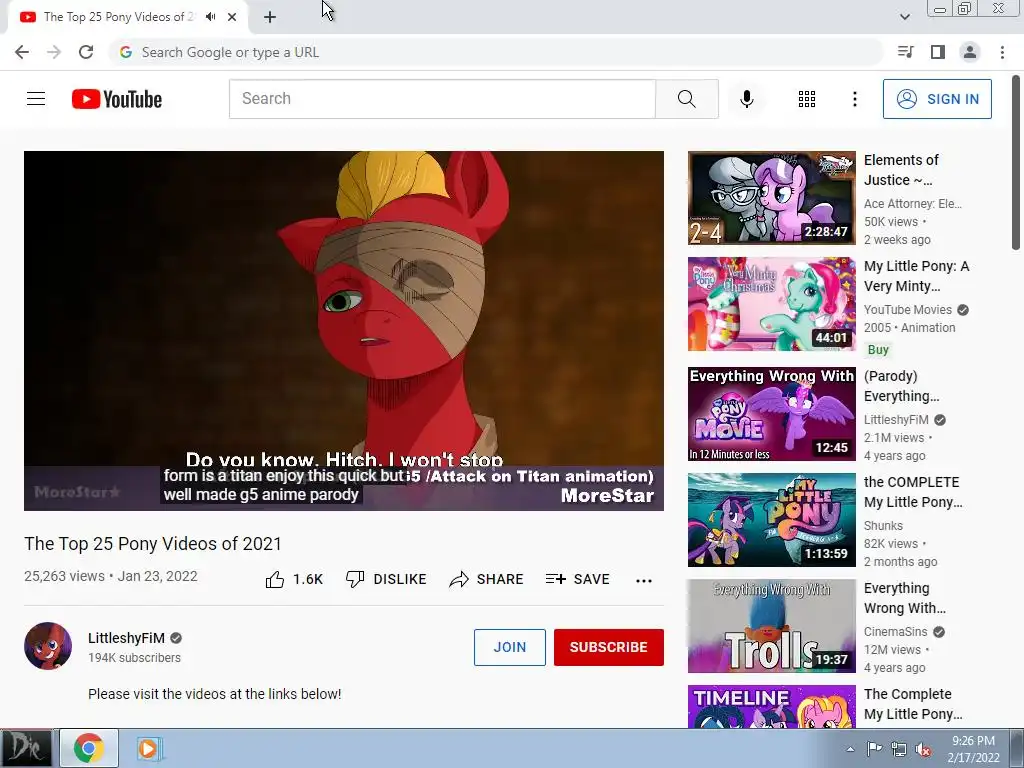The image size is (1024, 768).
Task: Open the network tray icon
Action: tap(899, 749)
